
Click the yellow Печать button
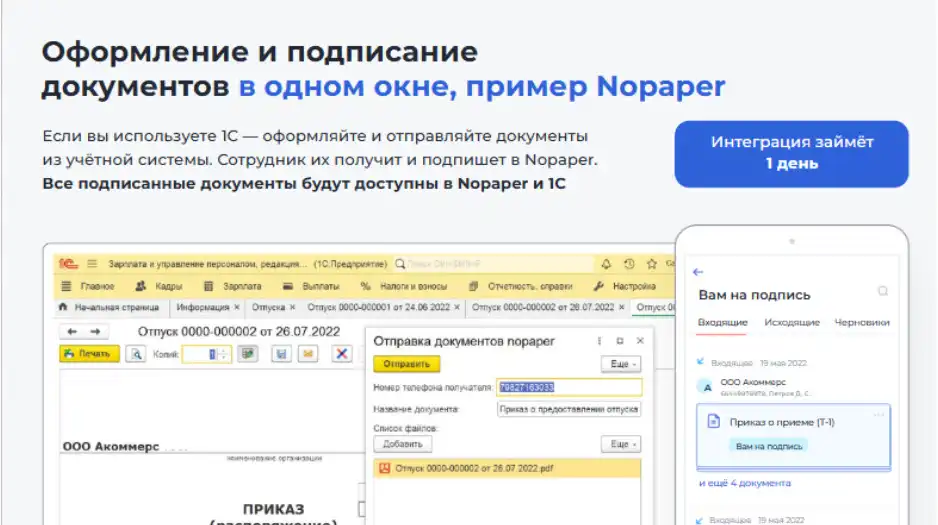89,354
